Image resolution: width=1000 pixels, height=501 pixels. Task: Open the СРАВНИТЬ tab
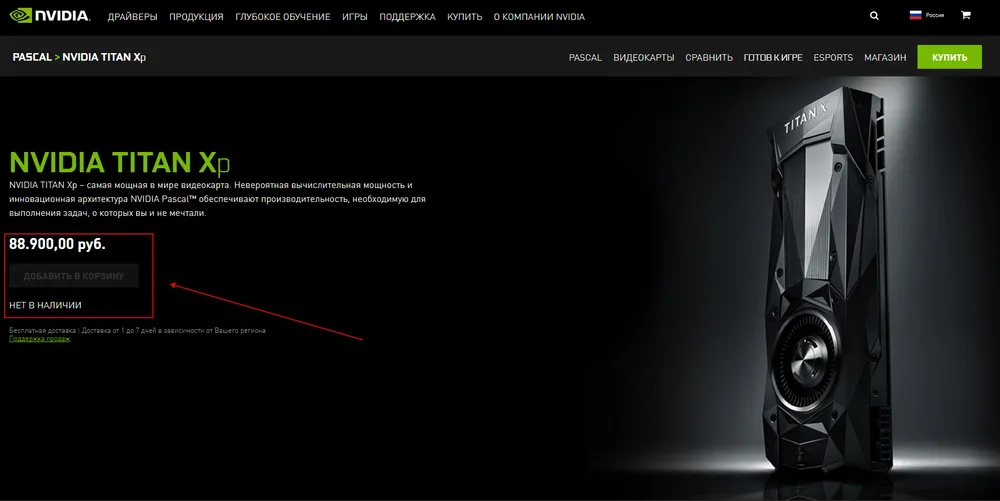[x=709, y=57]
